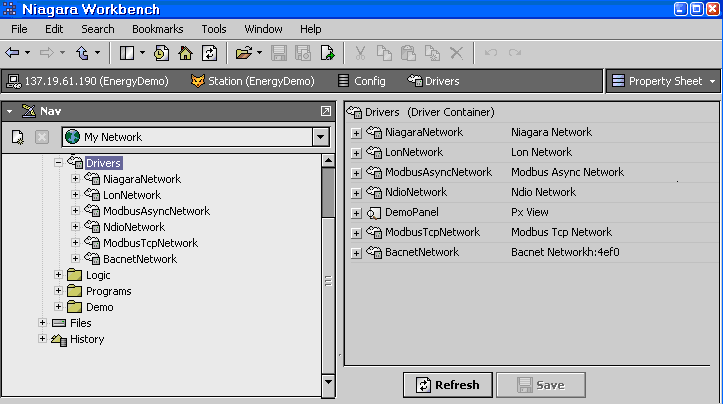Viewport: 723px width, 404px height.
Task: Maximize the Nav panel using its corner icon
Action: coord(325,111)
